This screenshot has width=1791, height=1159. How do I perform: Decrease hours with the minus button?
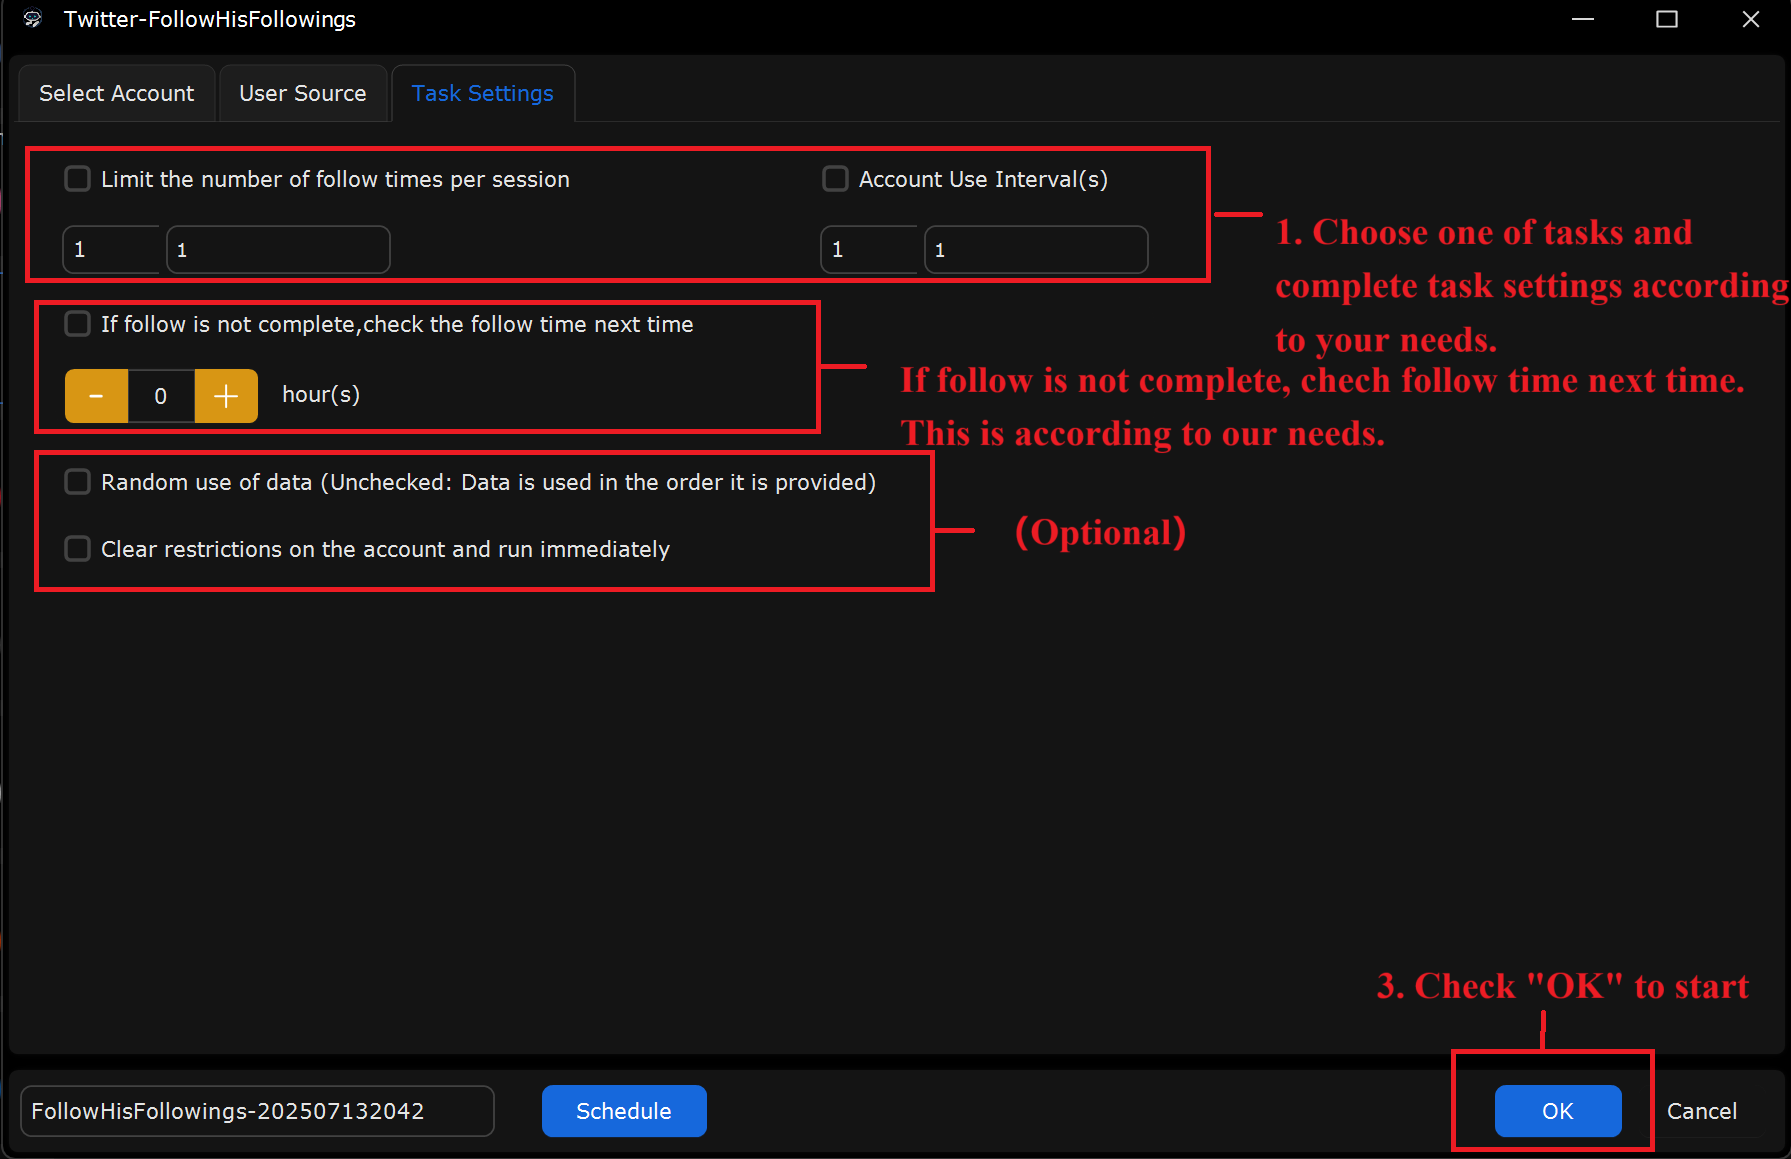pos(96,396)
